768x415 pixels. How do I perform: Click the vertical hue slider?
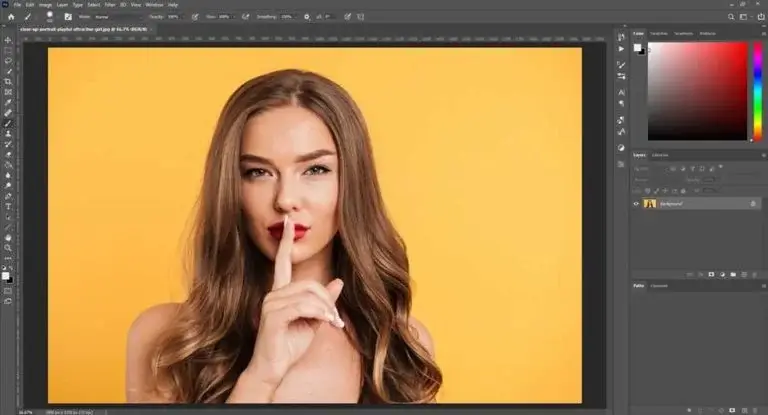pyautogui.click(x=758, y=91)
